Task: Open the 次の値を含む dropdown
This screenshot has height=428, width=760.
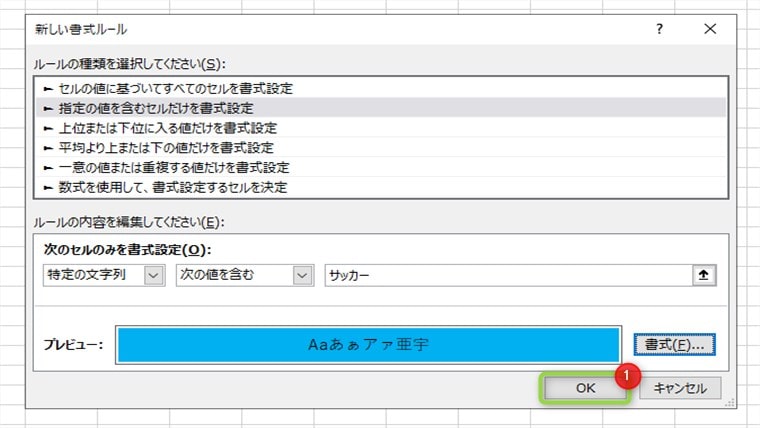Action: [245, 275]
